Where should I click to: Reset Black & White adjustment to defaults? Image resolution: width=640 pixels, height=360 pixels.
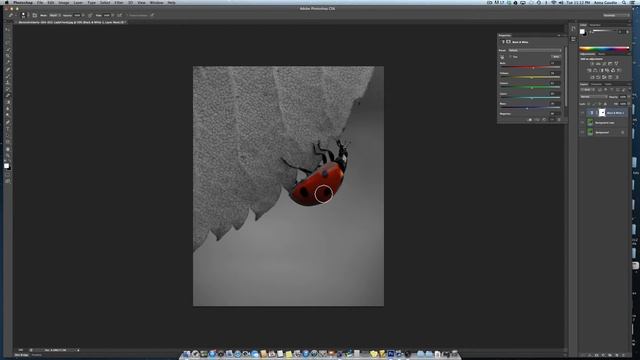(x=544, y=120)
